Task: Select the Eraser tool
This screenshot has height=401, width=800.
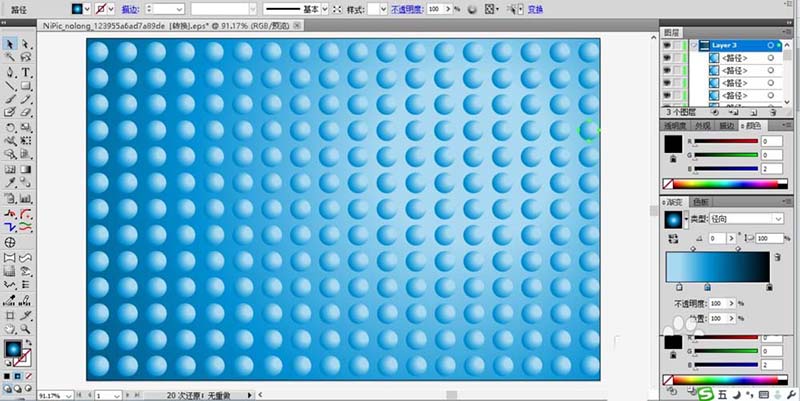Action: 26,114
